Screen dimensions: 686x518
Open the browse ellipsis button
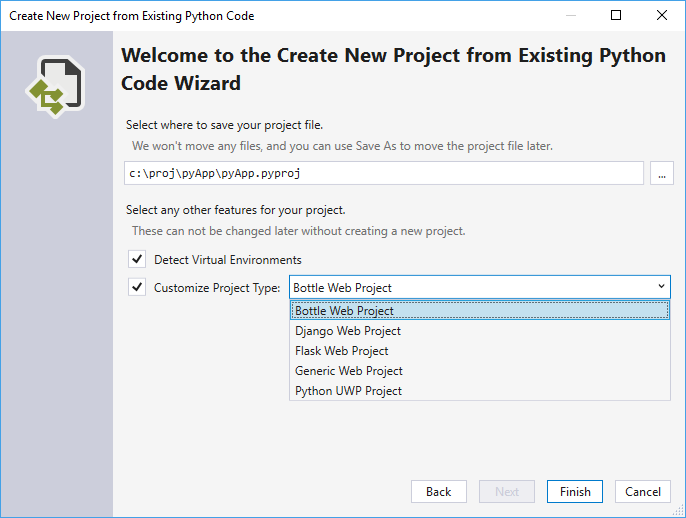click(x=662, y=173)
